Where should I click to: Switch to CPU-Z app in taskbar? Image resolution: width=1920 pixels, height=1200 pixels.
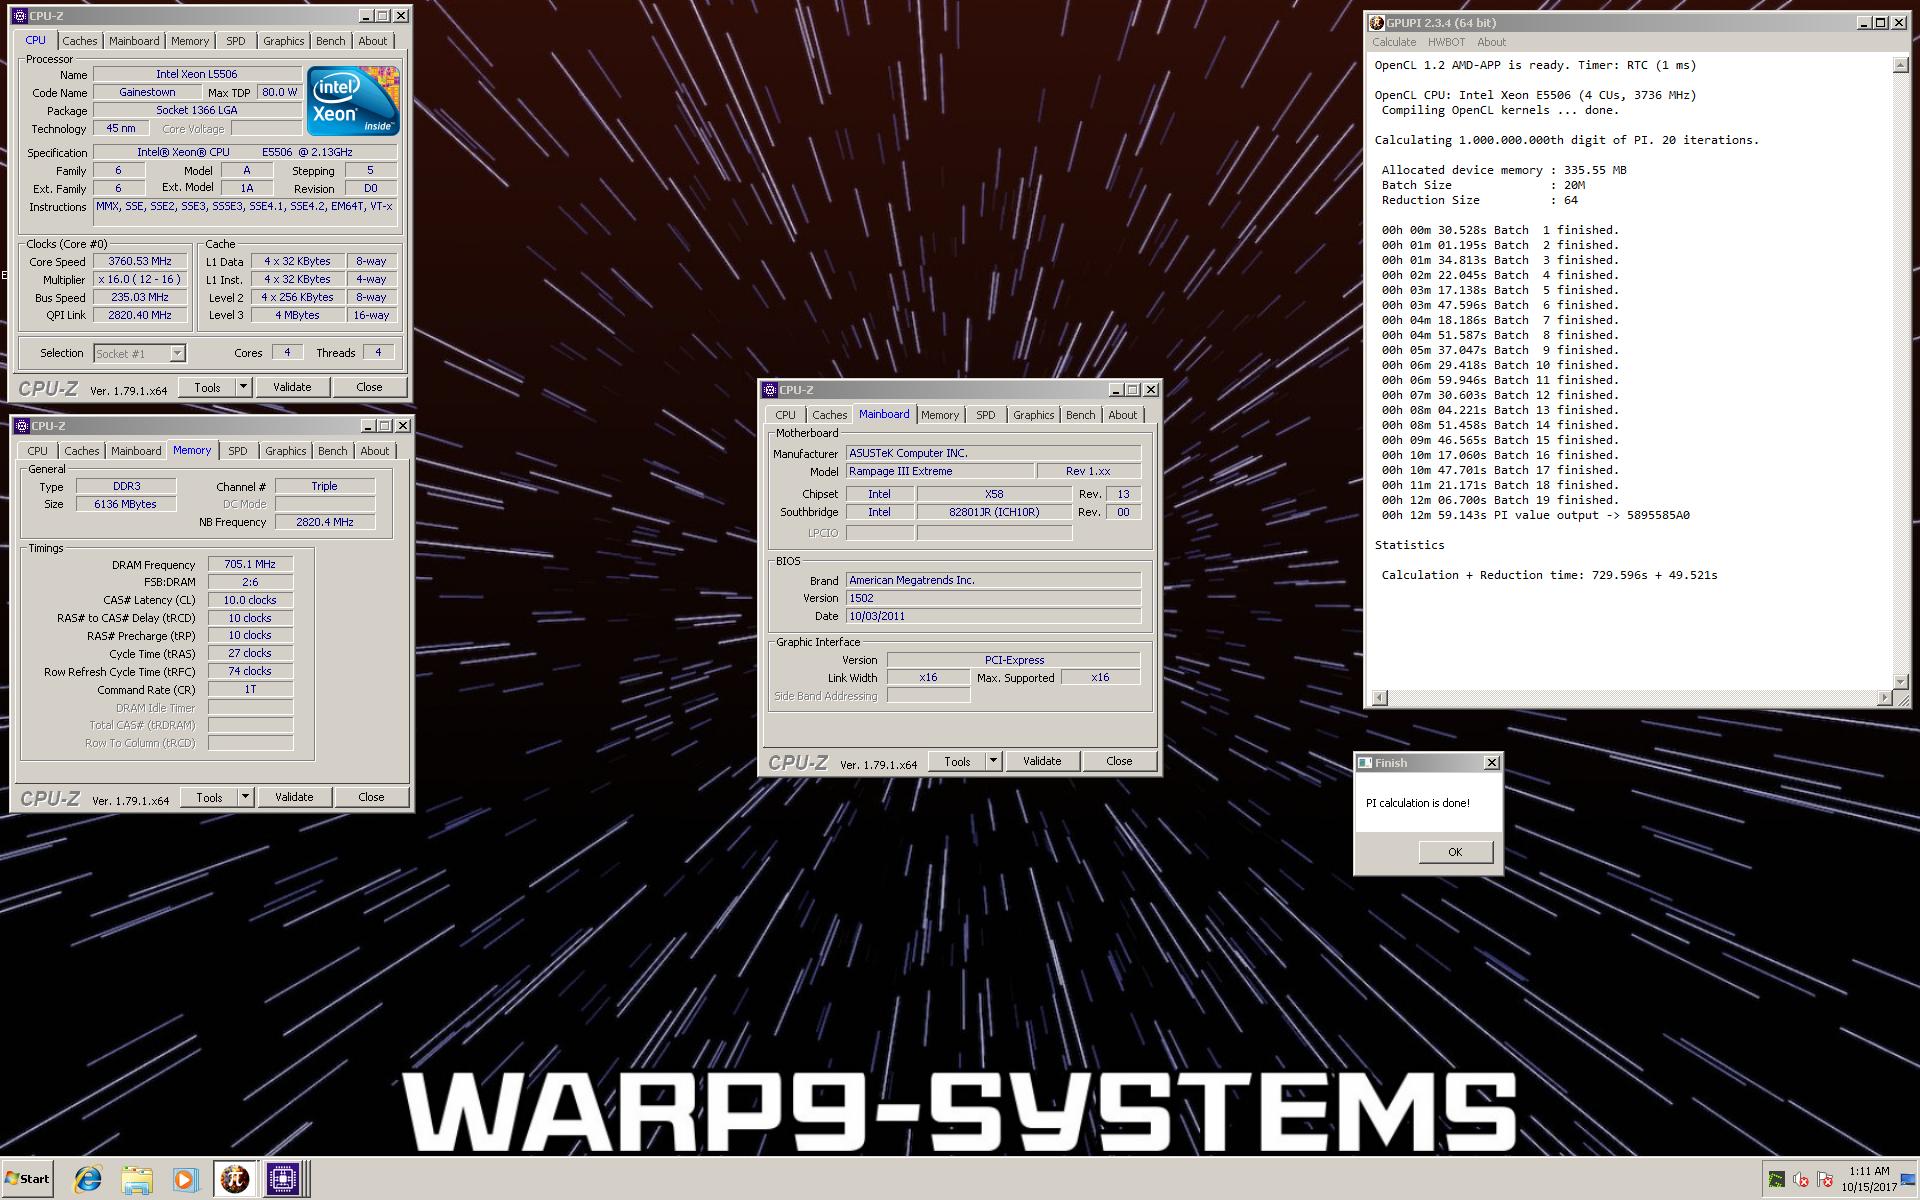pyautogui.click(x=283, y=1179)
